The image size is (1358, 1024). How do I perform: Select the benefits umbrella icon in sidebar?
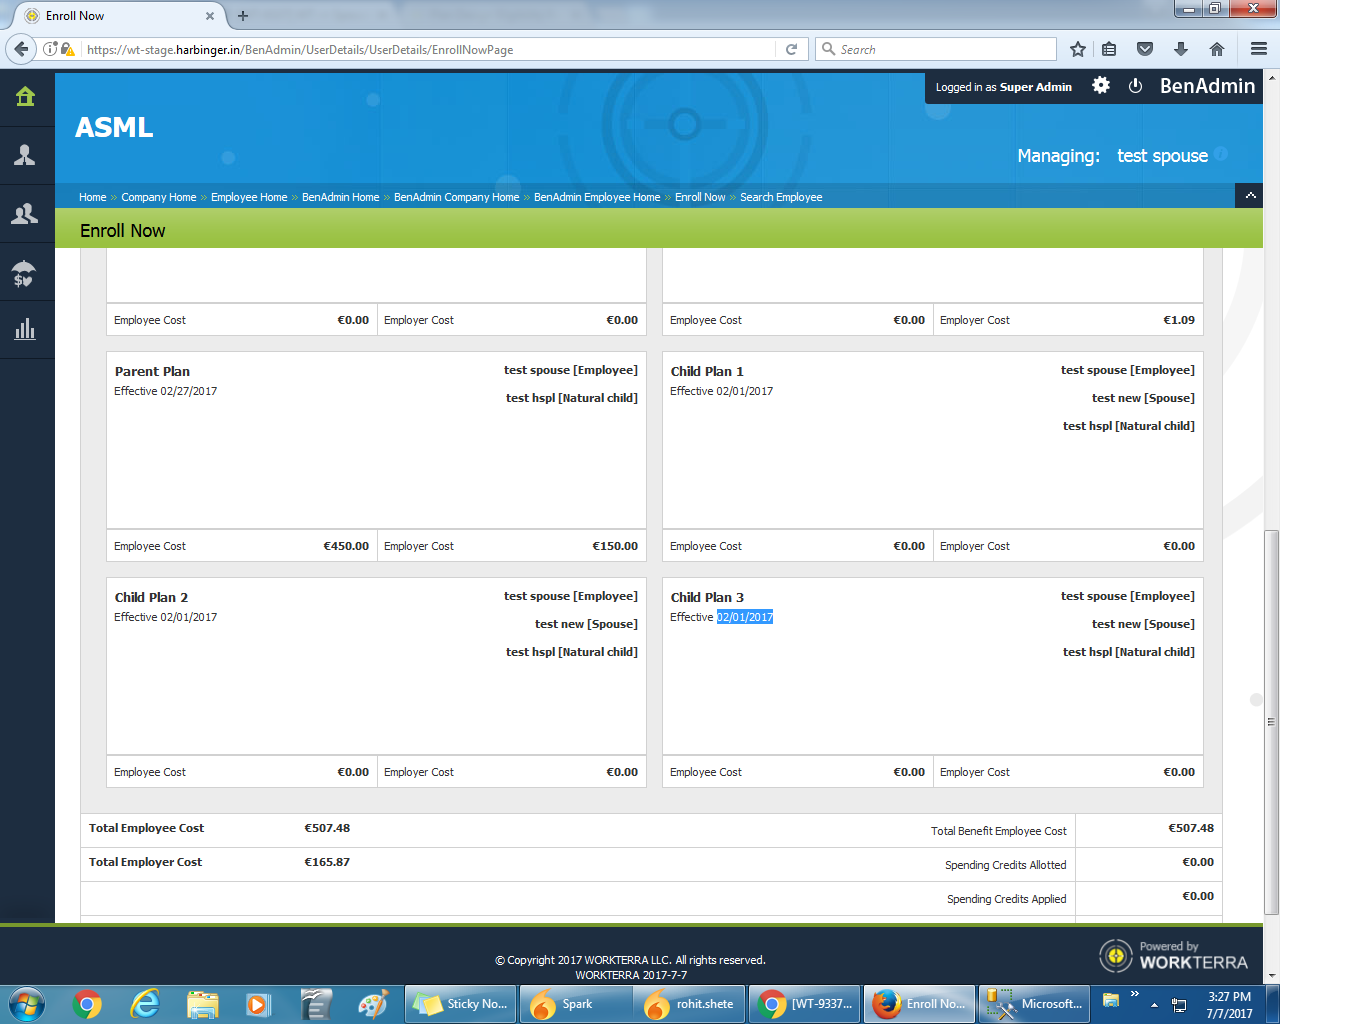(25, 272)
